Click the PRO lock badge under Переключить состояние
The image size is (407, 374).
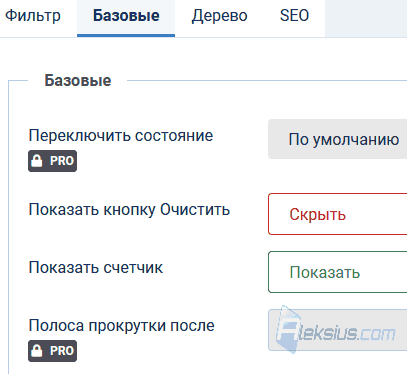click(52, 161)
